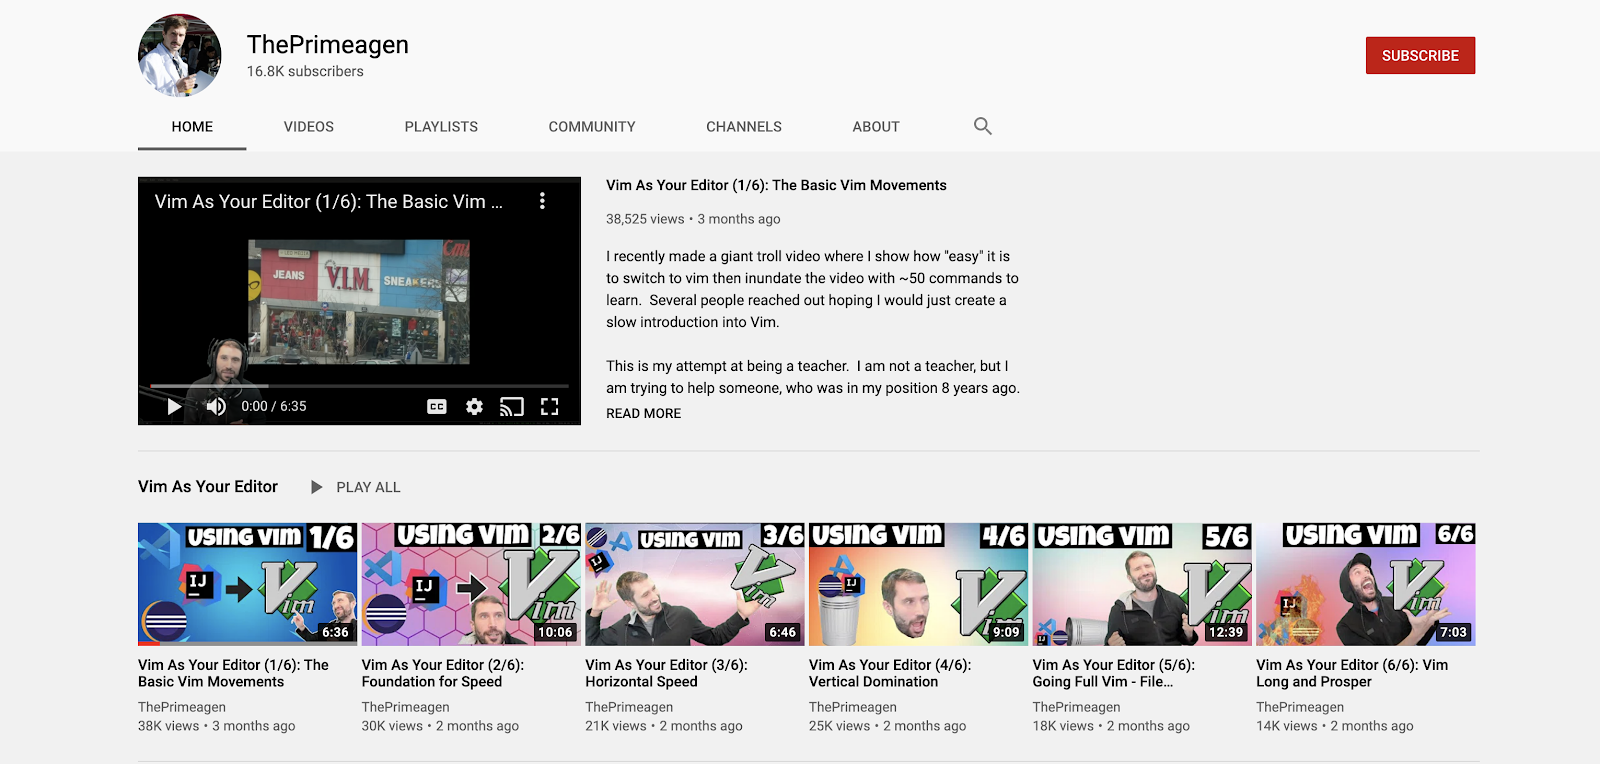
Task: Click ThePrimeagen under the 2/6 video
Action: click(x=405, y=707)
